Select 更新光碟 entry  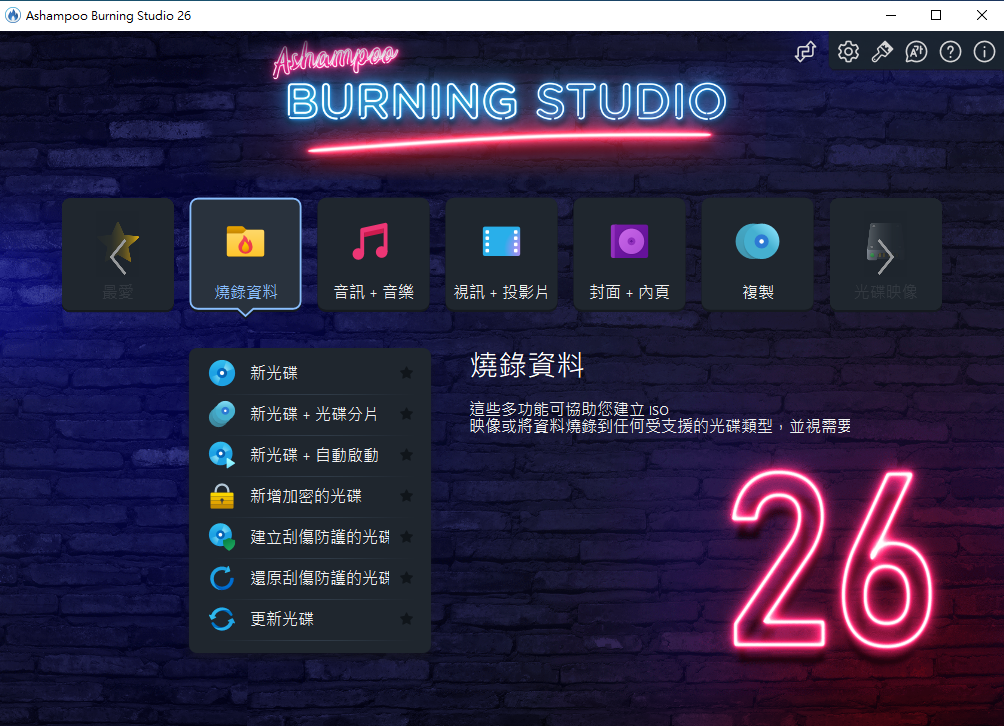click(310, 618)
